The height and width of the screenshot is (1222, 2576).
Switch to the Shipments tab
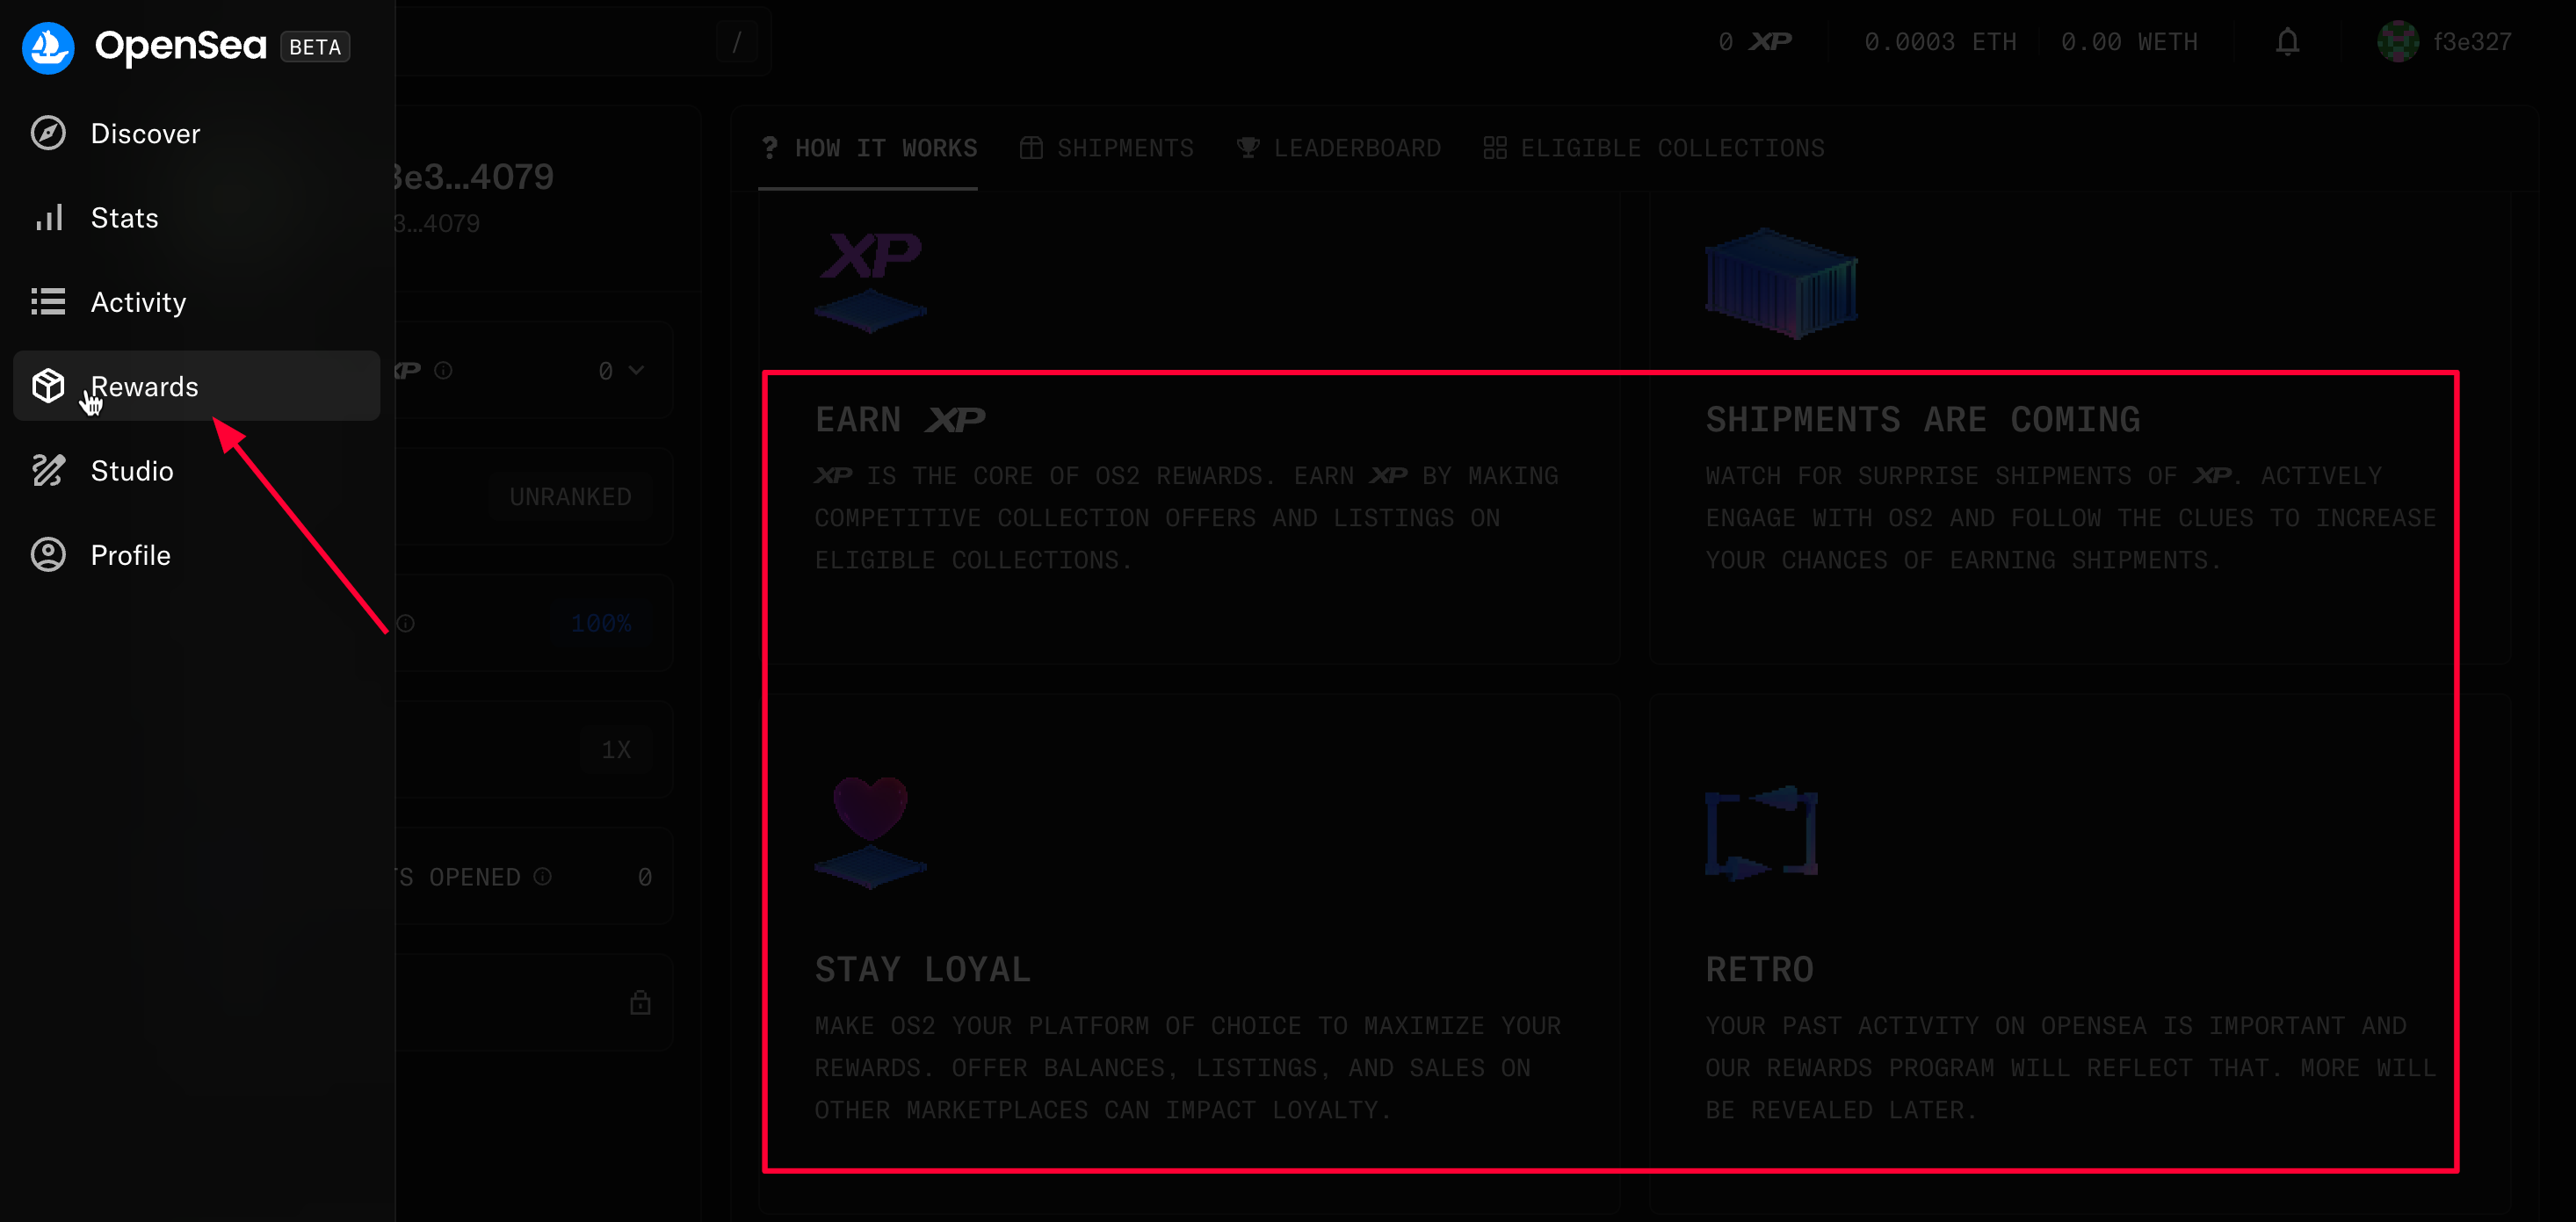pos(1106,148)
